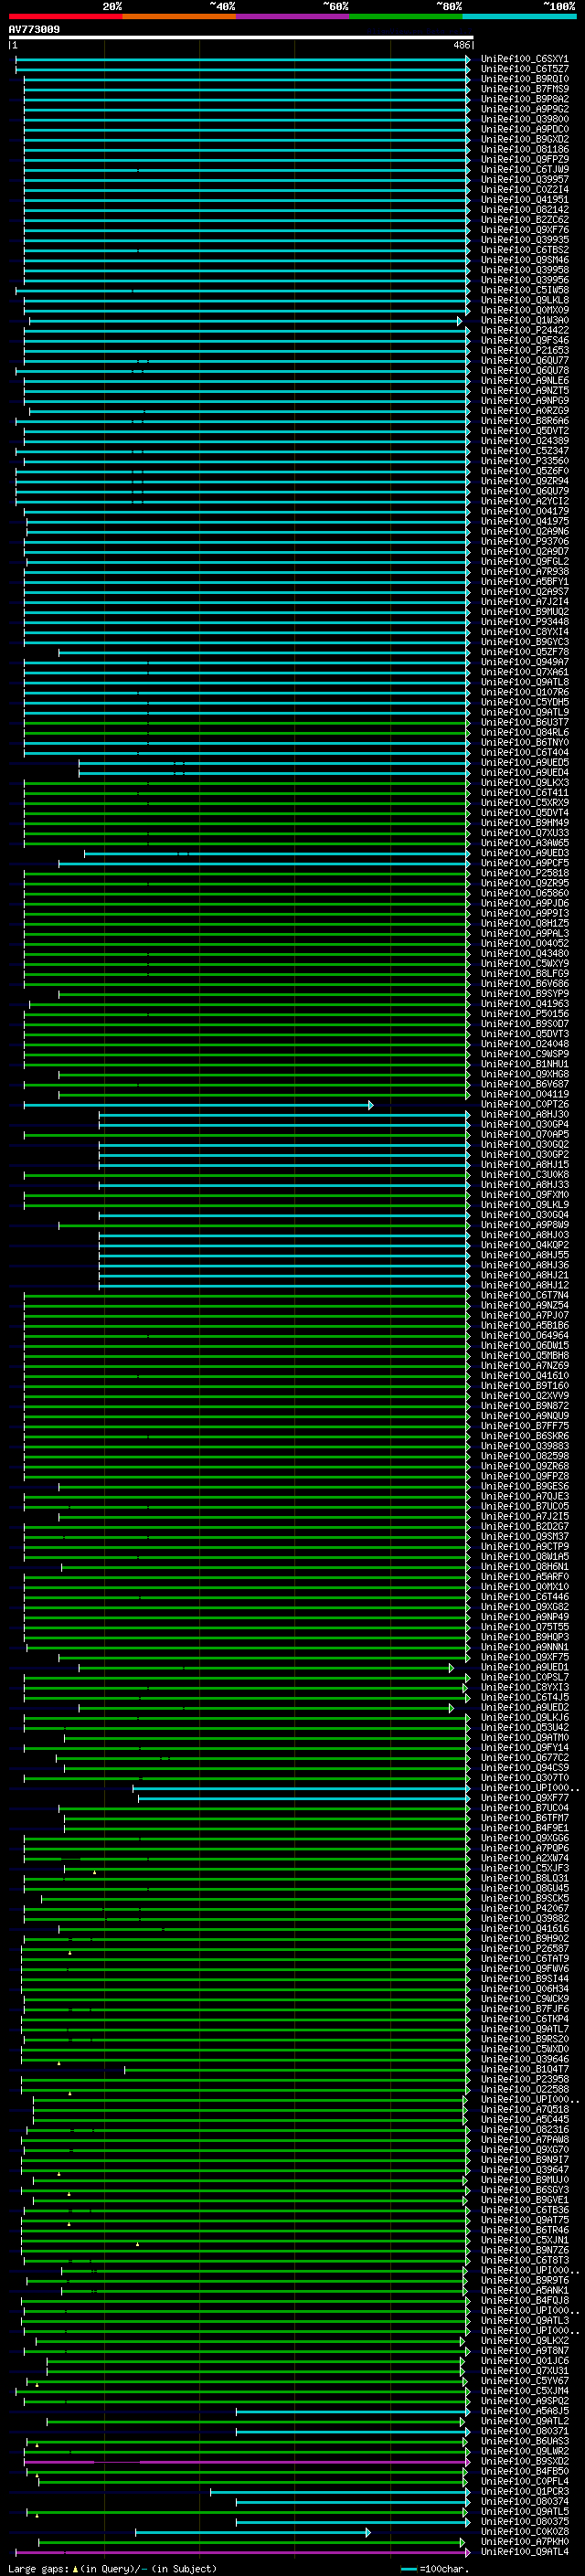This screenshot has width=585, height=2576.
Task: Open hit UniRef100_A8HJ12
Action: point(524,1286)
